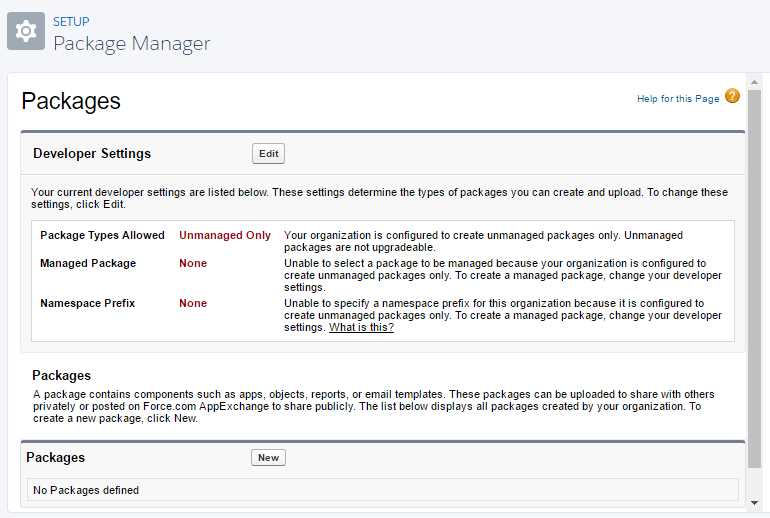The height and width of the screenshot is (518, 770).
Task: Edit the Developer Settings
Action: coord(268,154)
